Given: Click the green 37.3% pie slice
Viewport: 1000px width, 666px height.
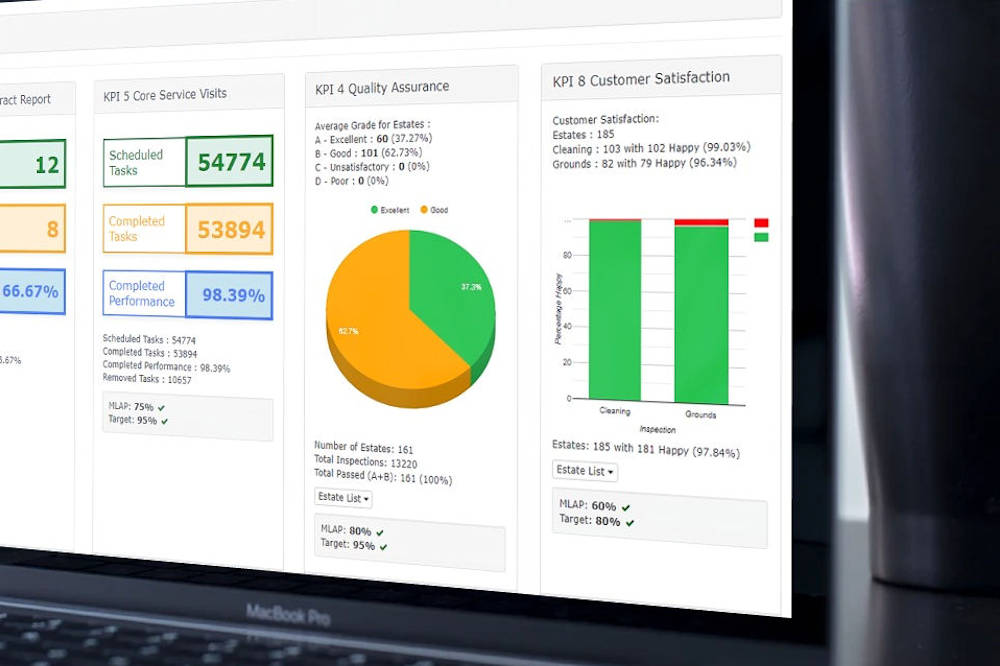Looking at the screenshot, I should coord(450,295).
